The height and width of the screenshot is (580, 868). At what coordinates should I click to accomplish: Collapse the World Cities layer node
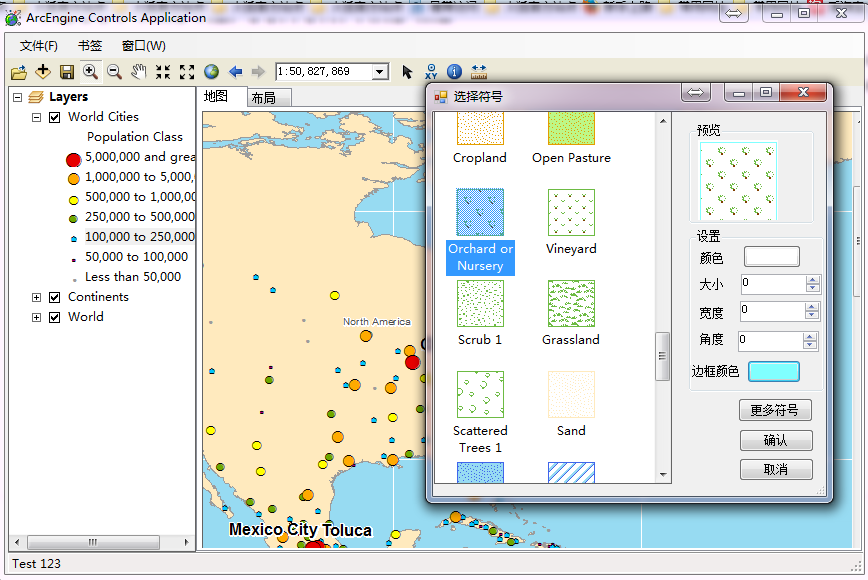coord(37,117)
